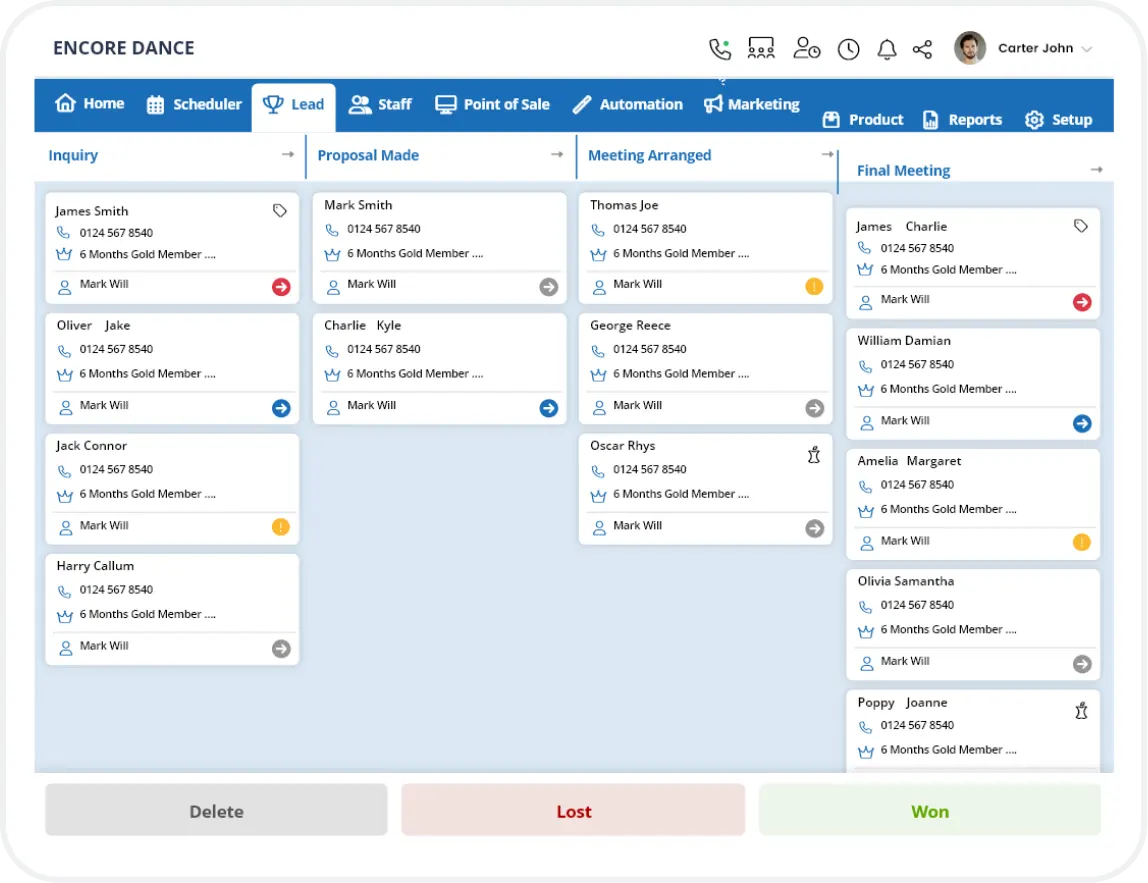Screen dimensions: 1148x883
Task: Go to the Home tab
Action: click(x=89, y=104)
